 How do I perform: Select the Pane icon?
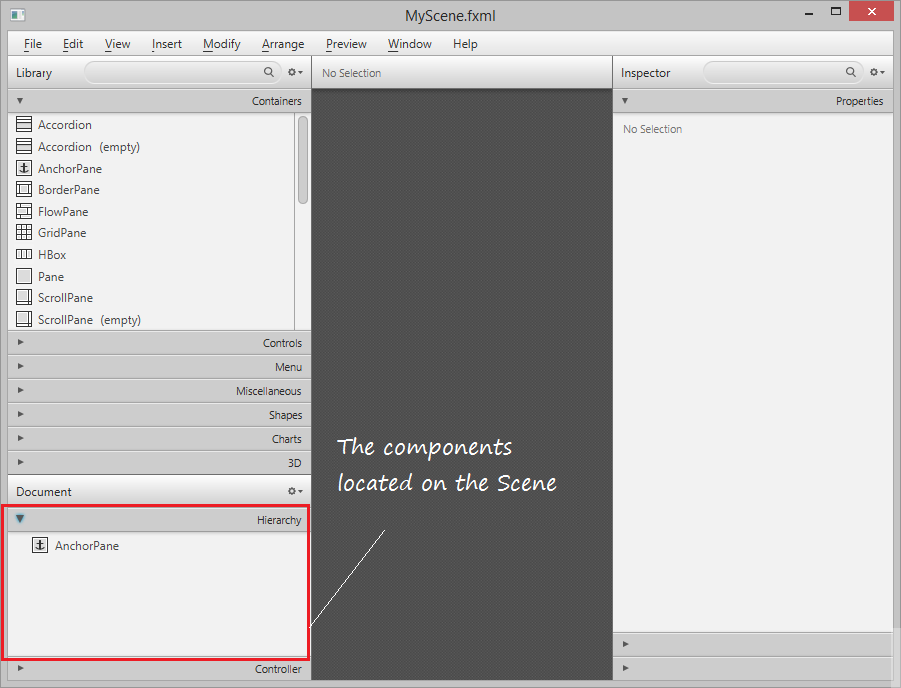(x=24, y=276)
